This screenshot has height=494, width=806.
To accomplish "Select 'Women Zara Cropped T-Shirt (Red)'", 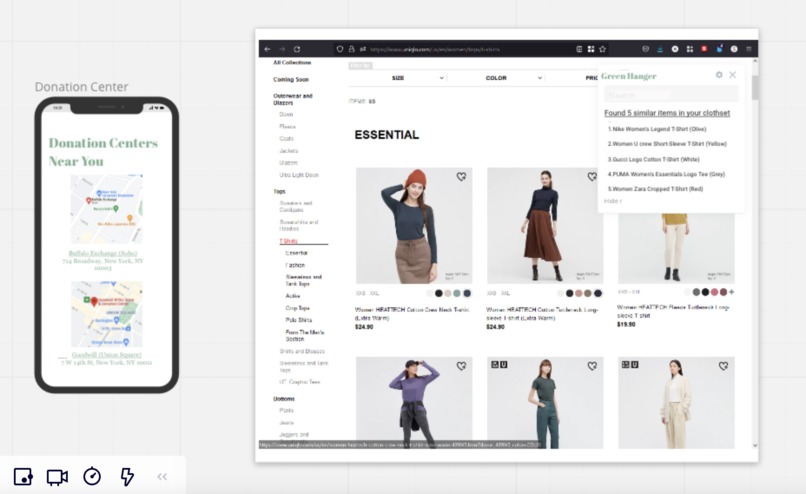I will (655, 189).
